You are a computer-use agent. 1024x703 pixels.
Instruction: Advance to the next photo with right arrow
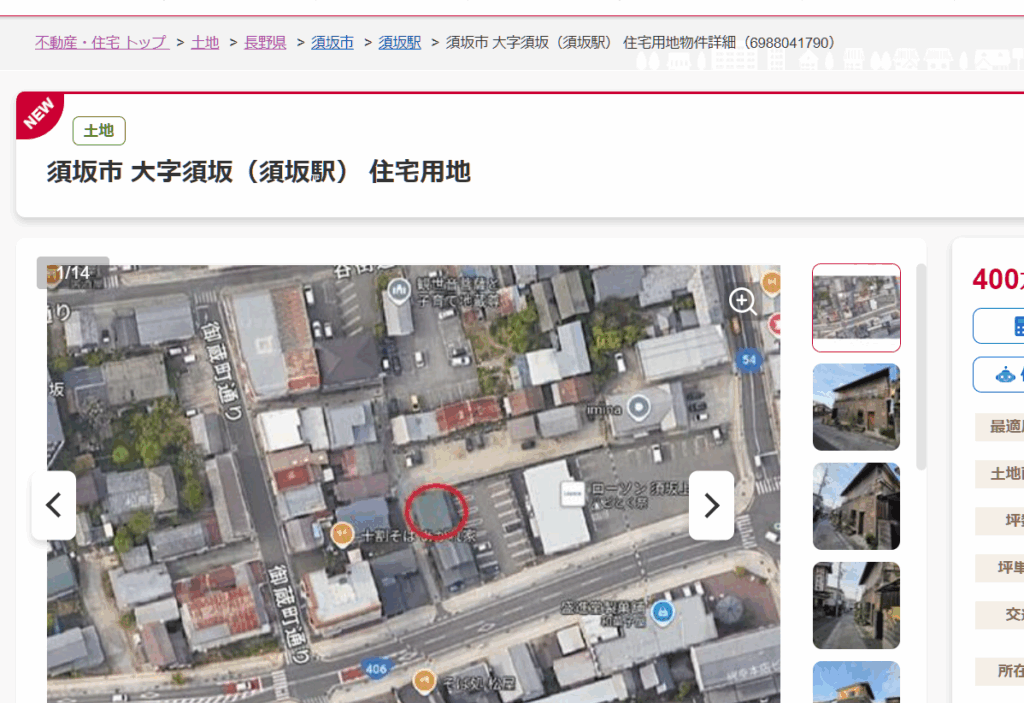[711, 505]
